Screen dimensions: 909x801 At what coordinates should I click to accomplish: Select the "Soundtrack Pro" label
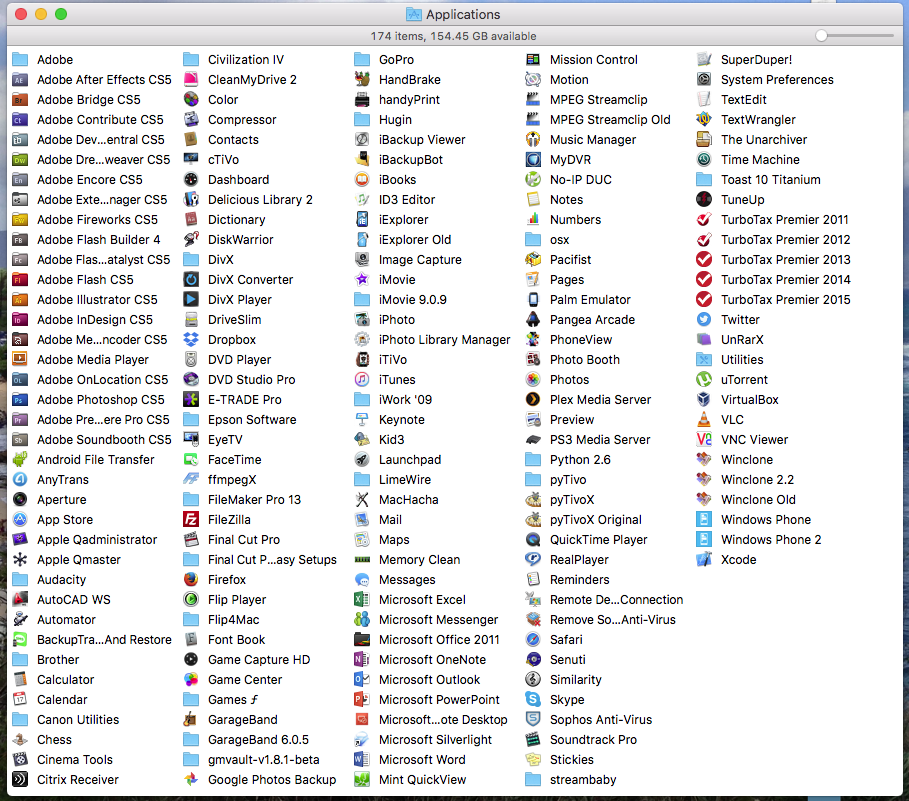tap(593, 740)
